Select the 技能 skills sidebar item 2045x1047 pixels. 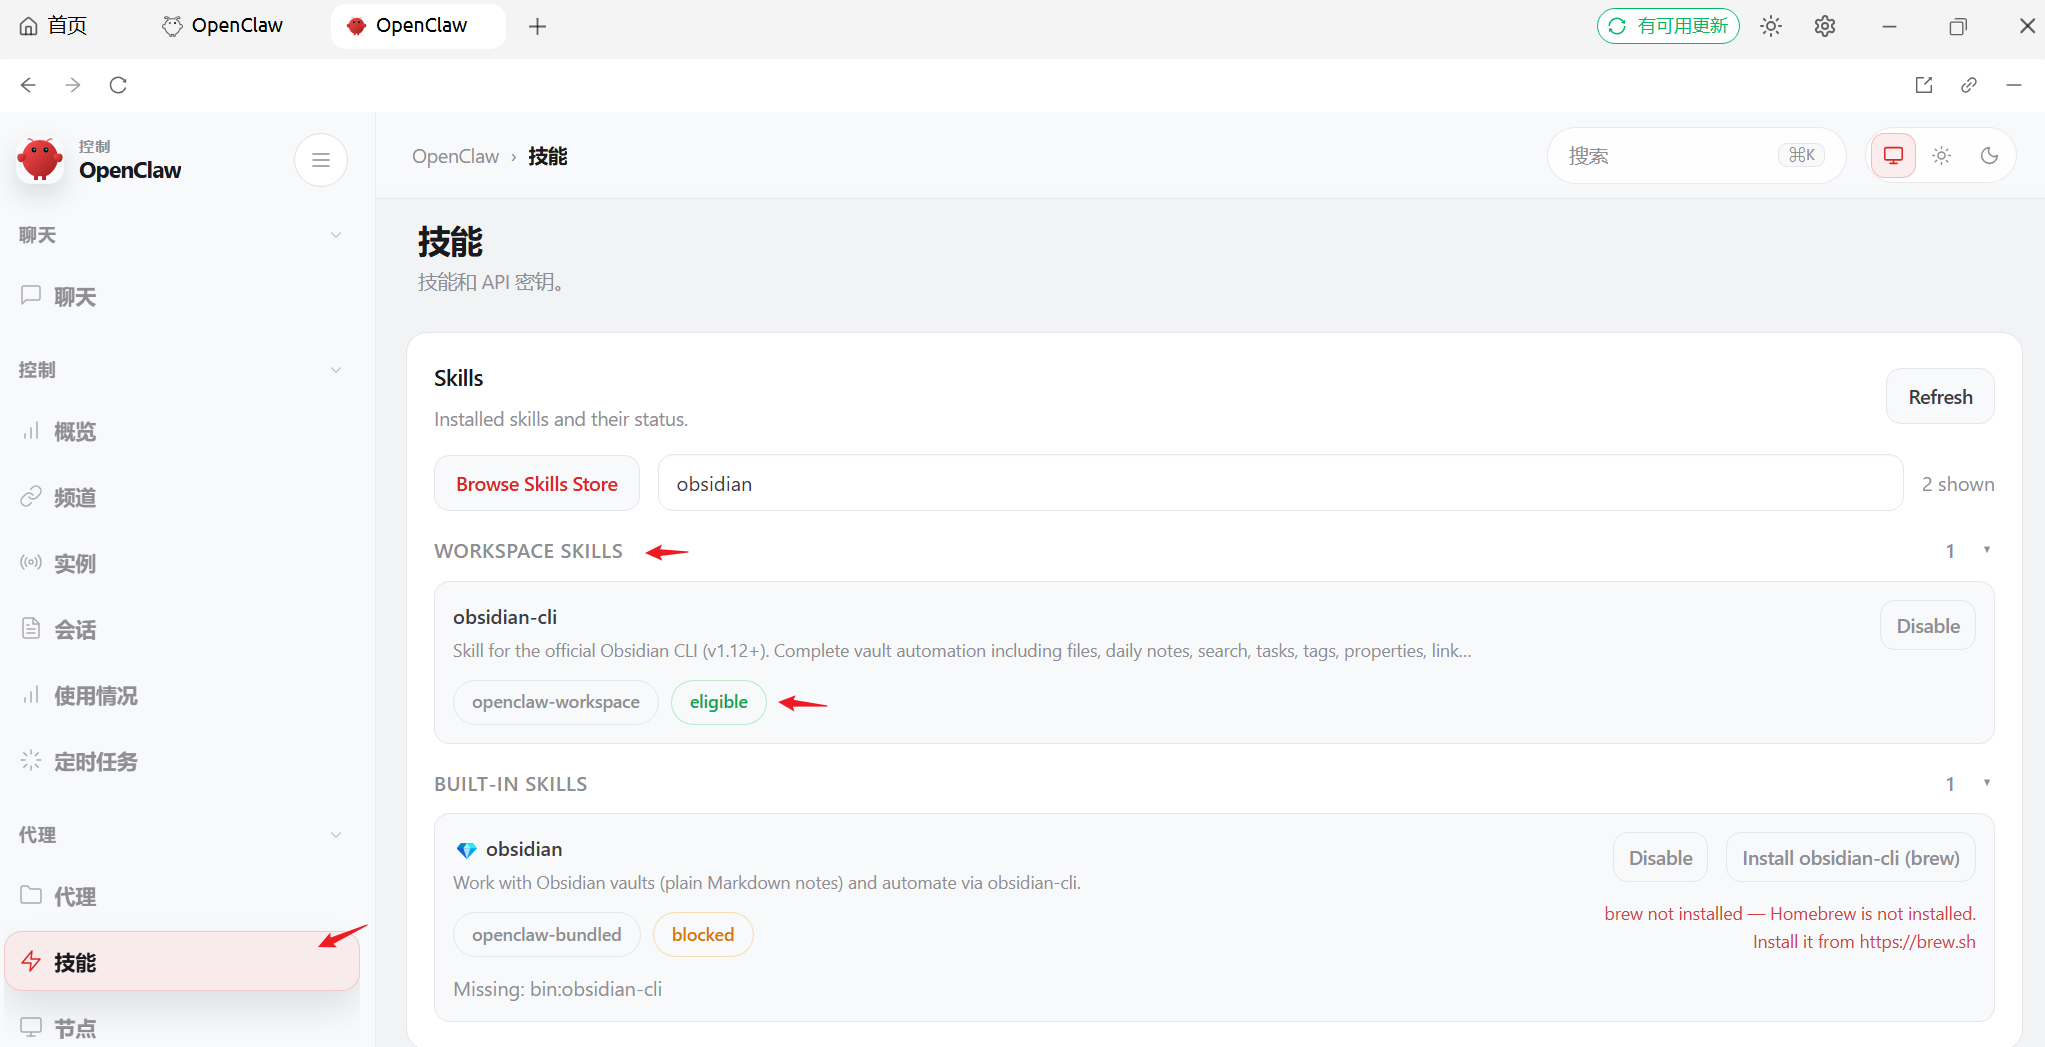click(x=182, y=962)
